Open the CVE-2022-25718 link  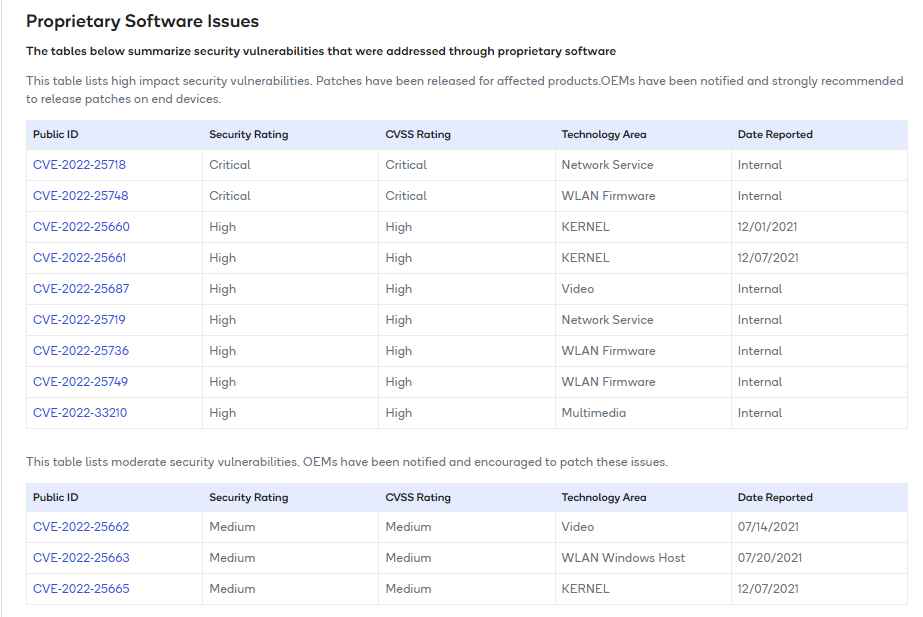pyautogui.click(x=79, y=165)
